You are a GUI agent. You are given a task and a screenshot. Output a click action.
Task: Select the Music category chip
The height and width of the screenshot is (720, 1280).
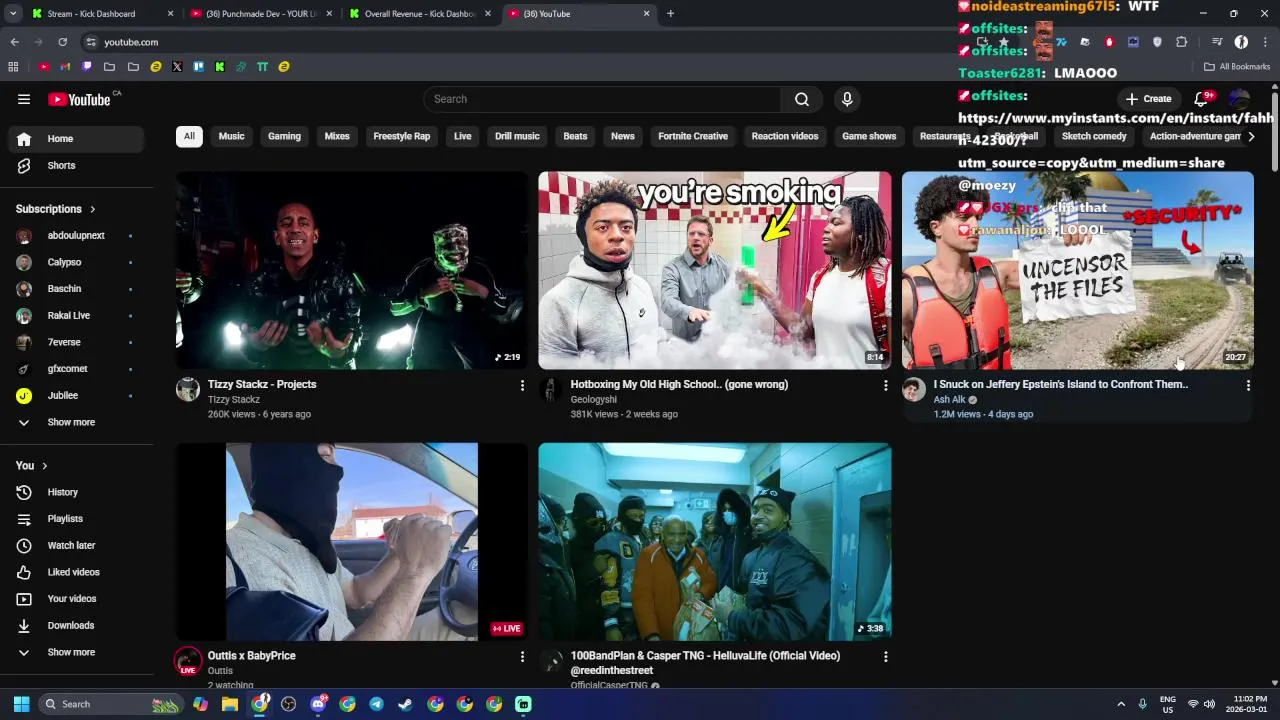[231, 136]
